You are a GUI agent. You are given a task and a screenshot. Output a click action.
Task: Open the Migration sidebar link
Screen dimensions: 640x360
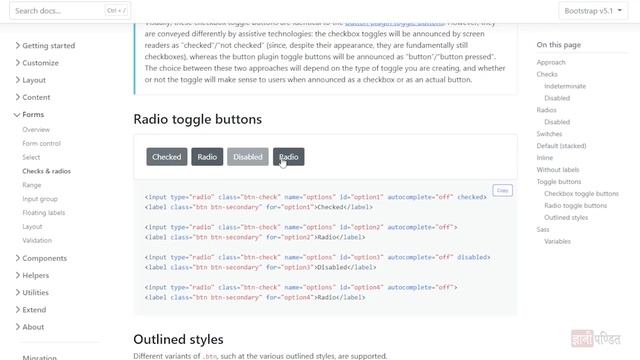(40, 357)
